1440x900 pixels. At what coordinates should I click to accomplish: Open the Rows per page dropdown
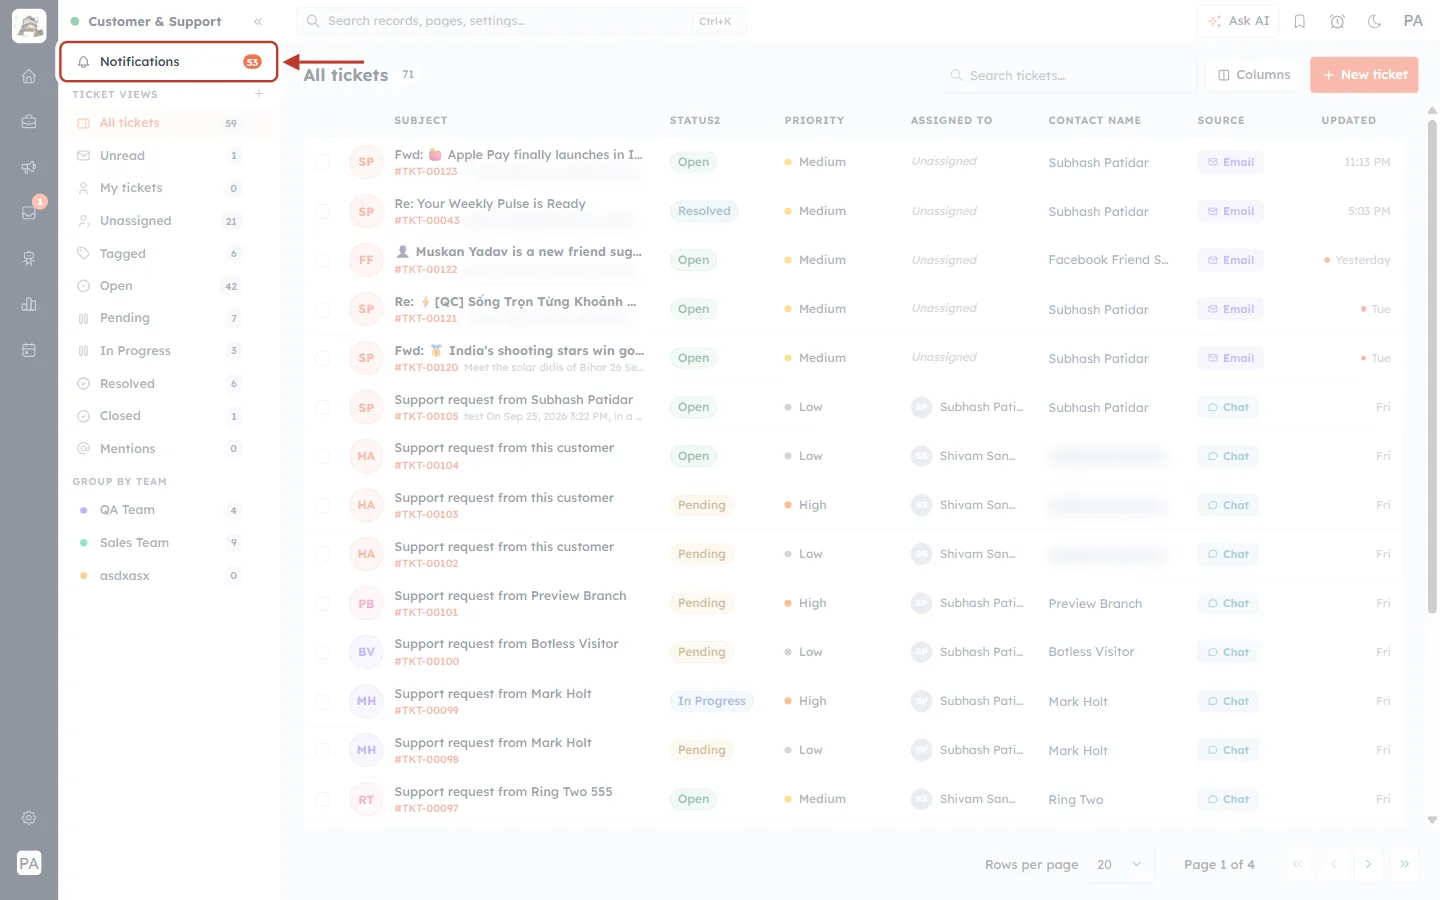tap(1119, 864)
